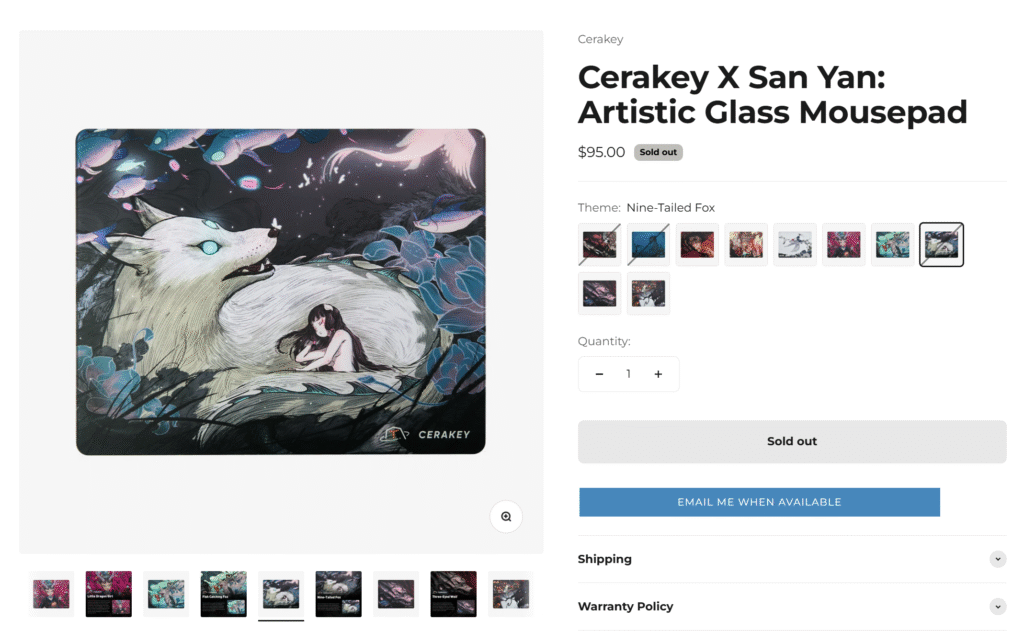Pick the third red theme swatch
Viewport: 1024px width, 631px height.
tap(697, 244)
